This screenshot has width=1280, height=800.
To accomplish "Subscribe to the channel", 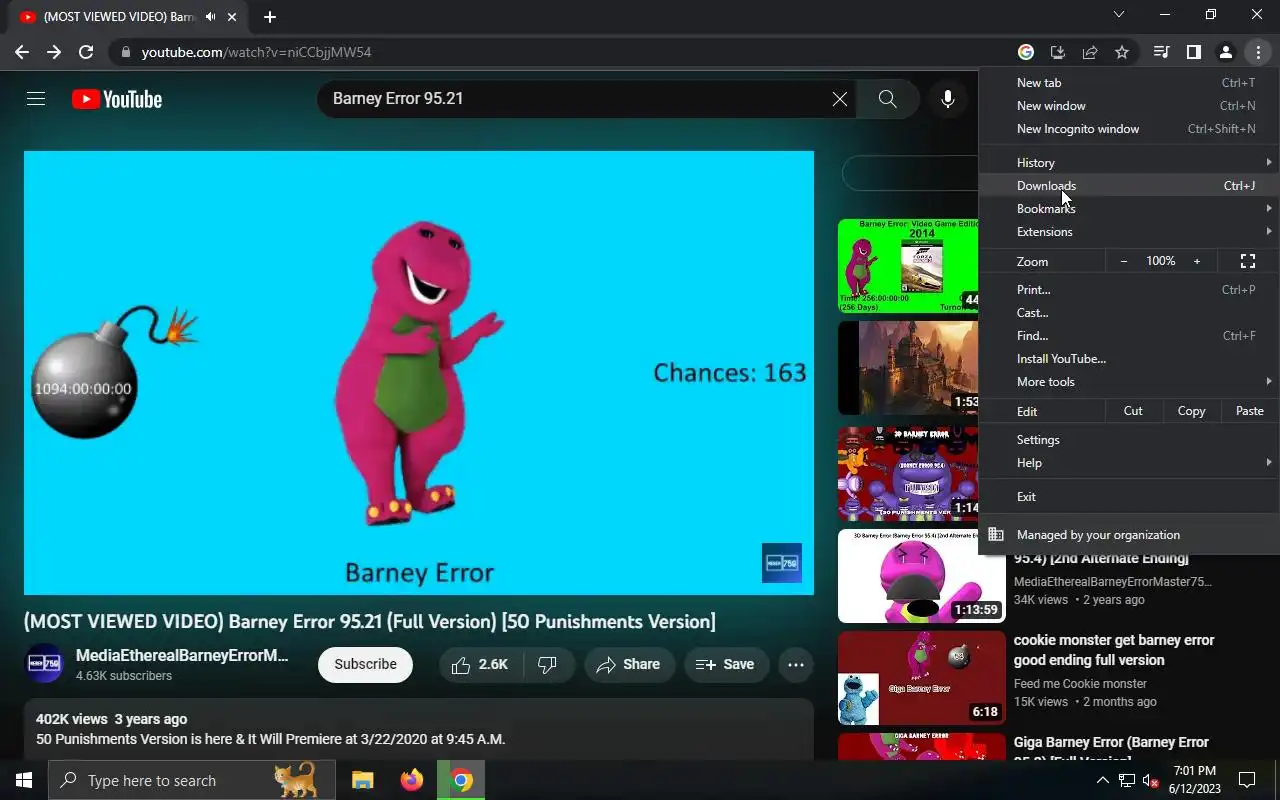I will [365, 665].
